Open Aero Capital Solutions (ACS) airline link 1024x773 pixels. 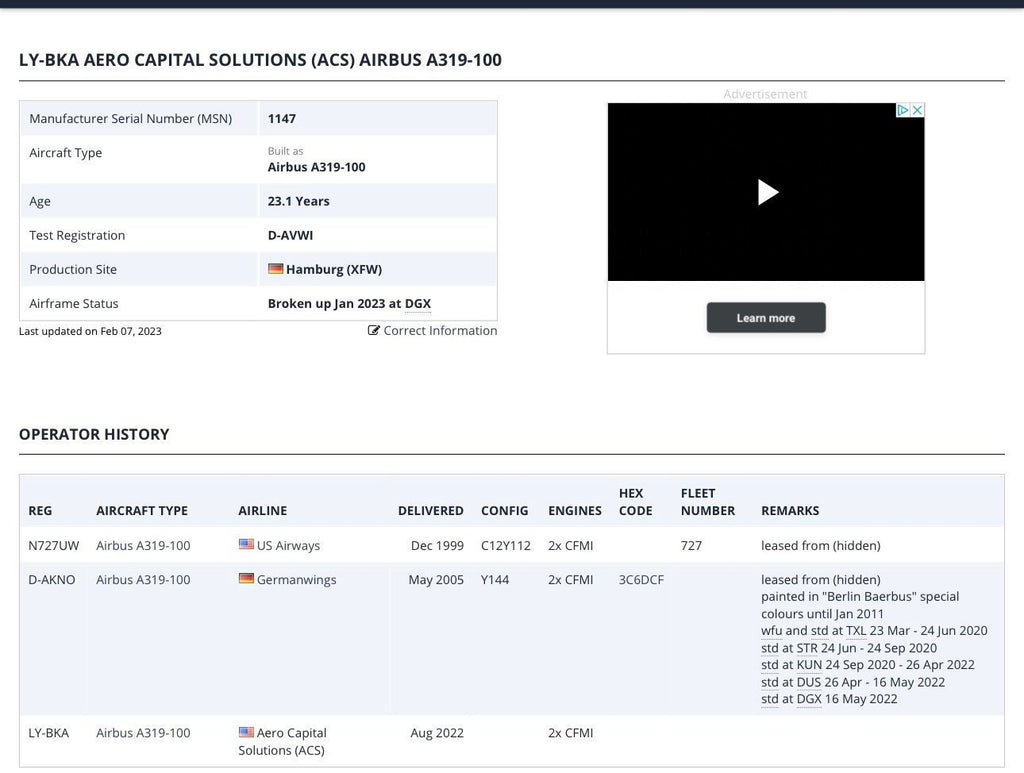[282, 741]
